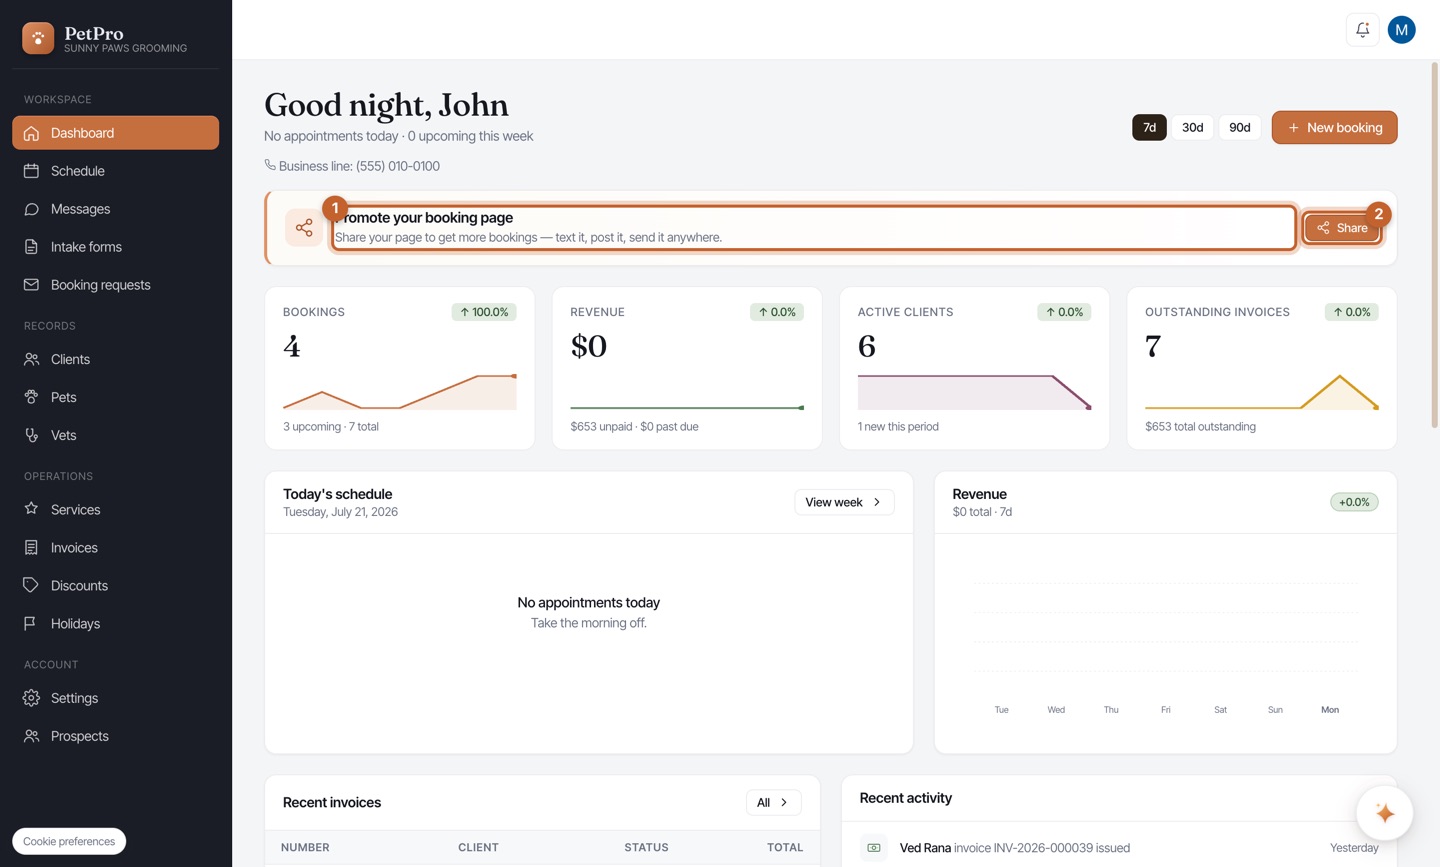This screenshot has width=1440, height=867.
Task: Go to Intake forms page
Action: 116,247
